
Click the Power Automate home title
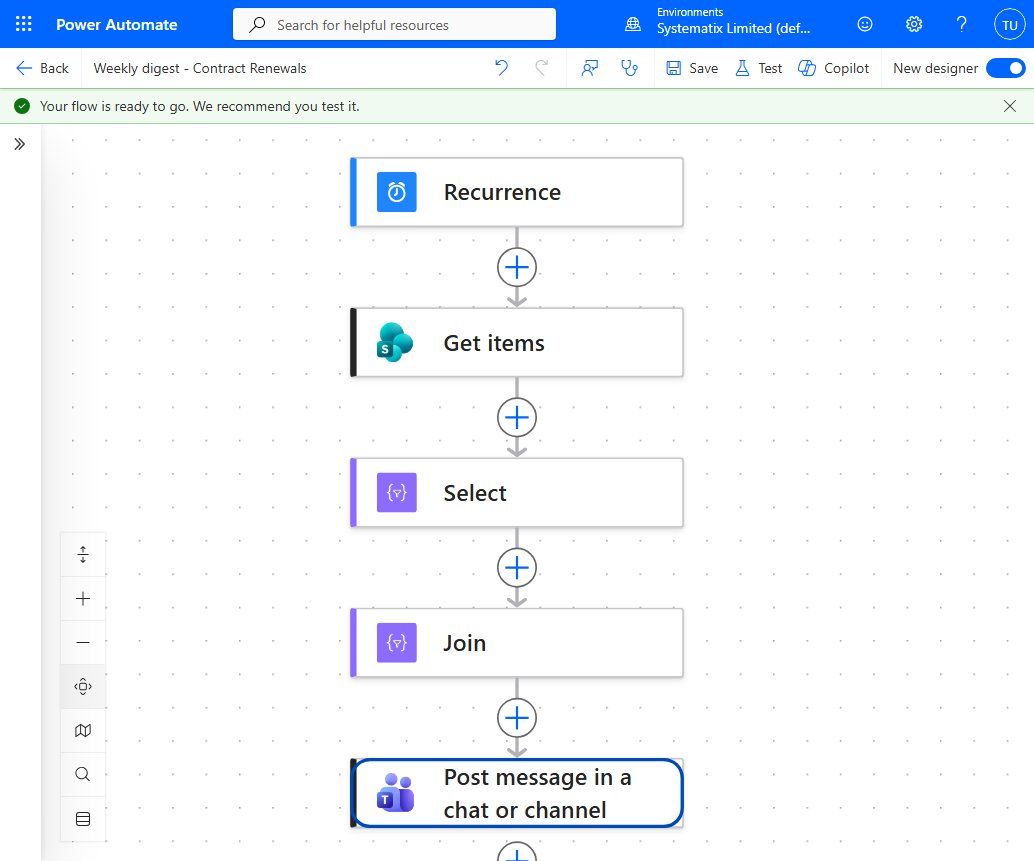(x=117, y=24)
